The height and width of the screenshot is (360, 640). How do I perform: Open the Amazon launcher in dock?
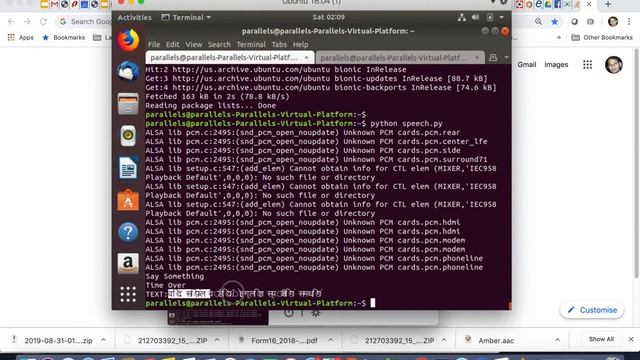[x=128, y=263]
